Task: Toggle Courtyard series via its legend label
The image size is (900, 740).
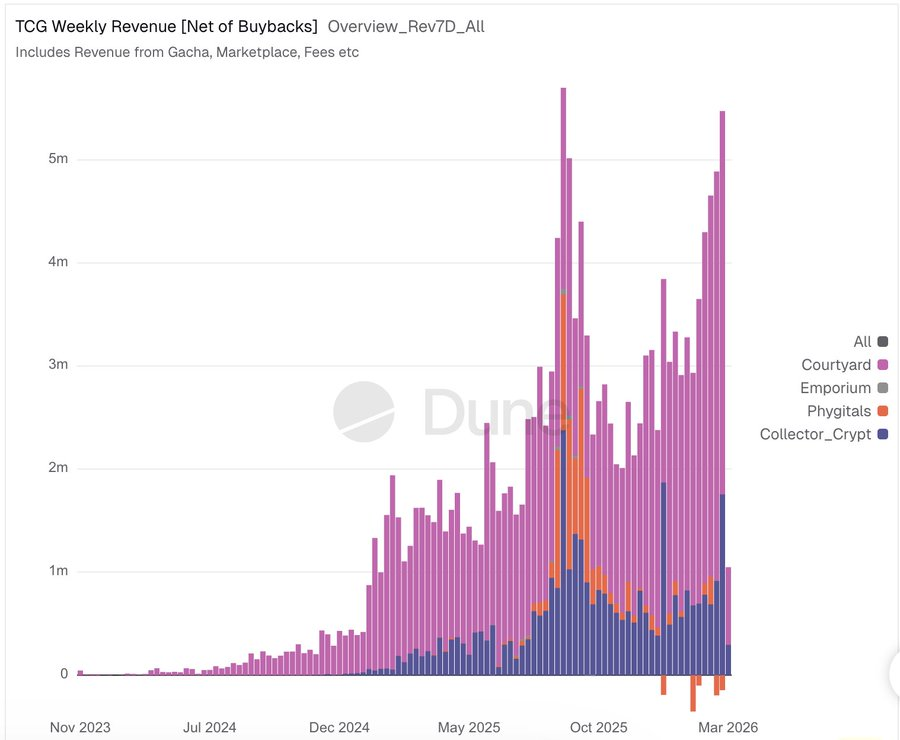Action: coord(836,365)
